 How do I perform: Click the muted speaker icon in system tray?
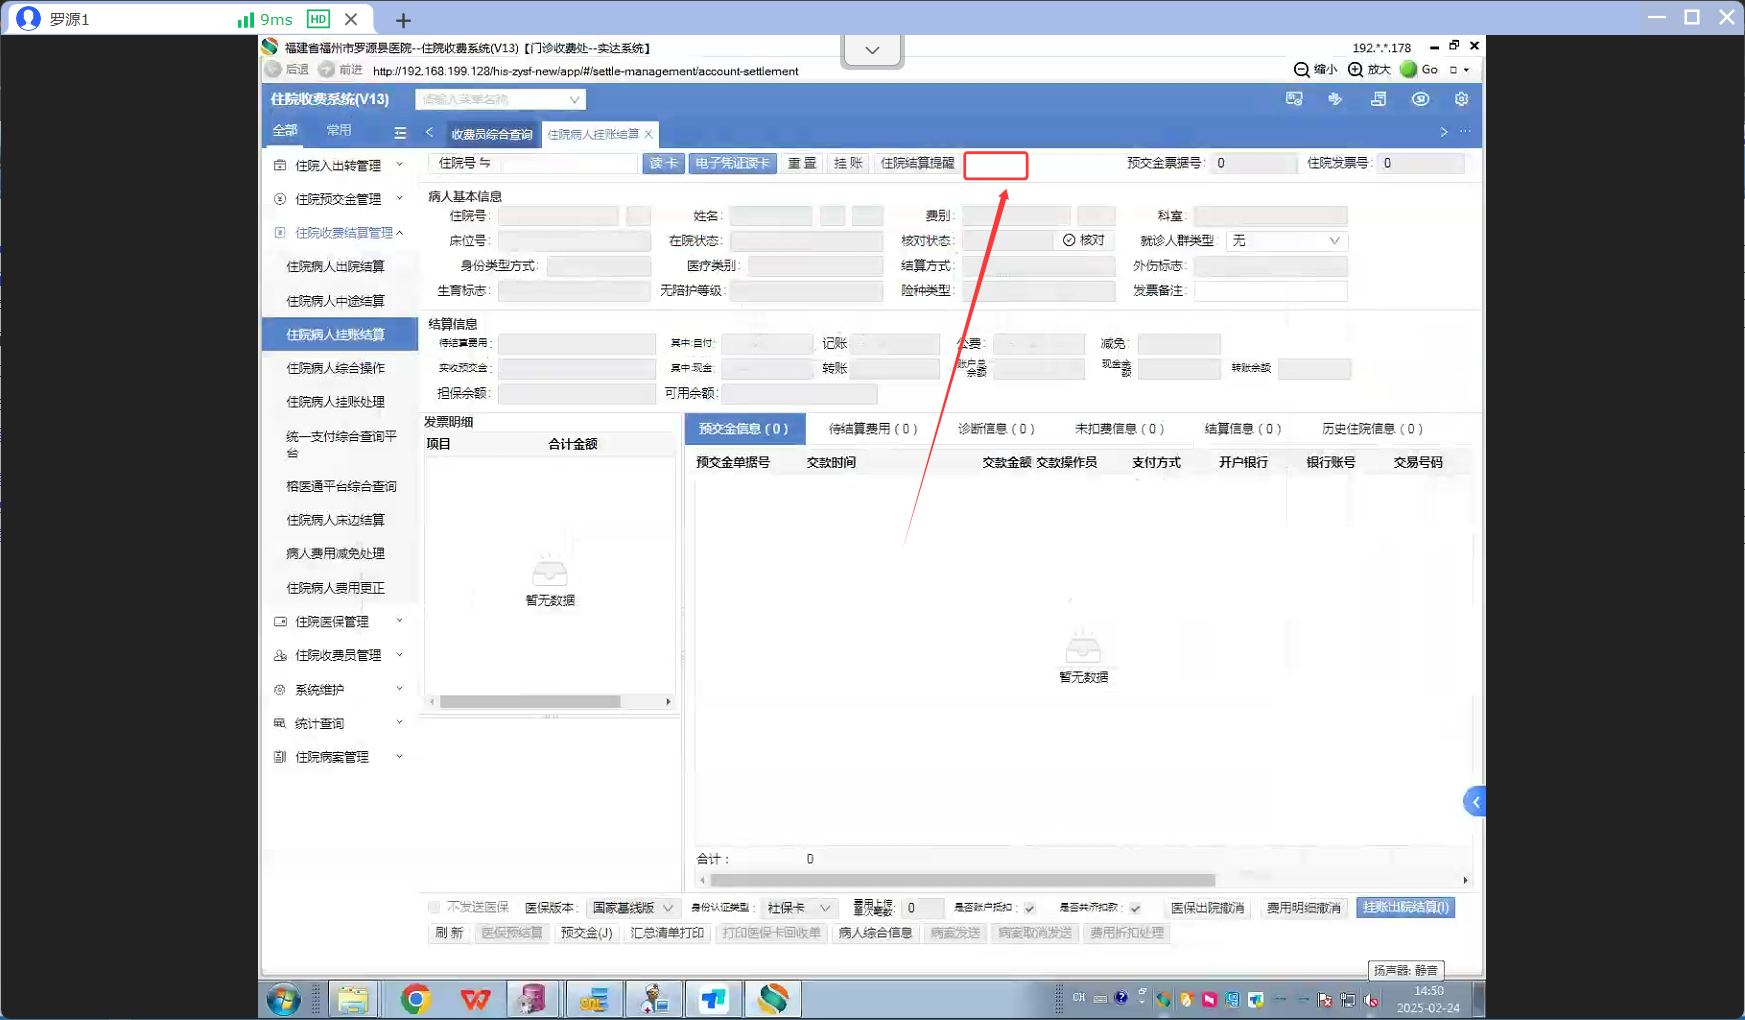(x=1371, y=999)
